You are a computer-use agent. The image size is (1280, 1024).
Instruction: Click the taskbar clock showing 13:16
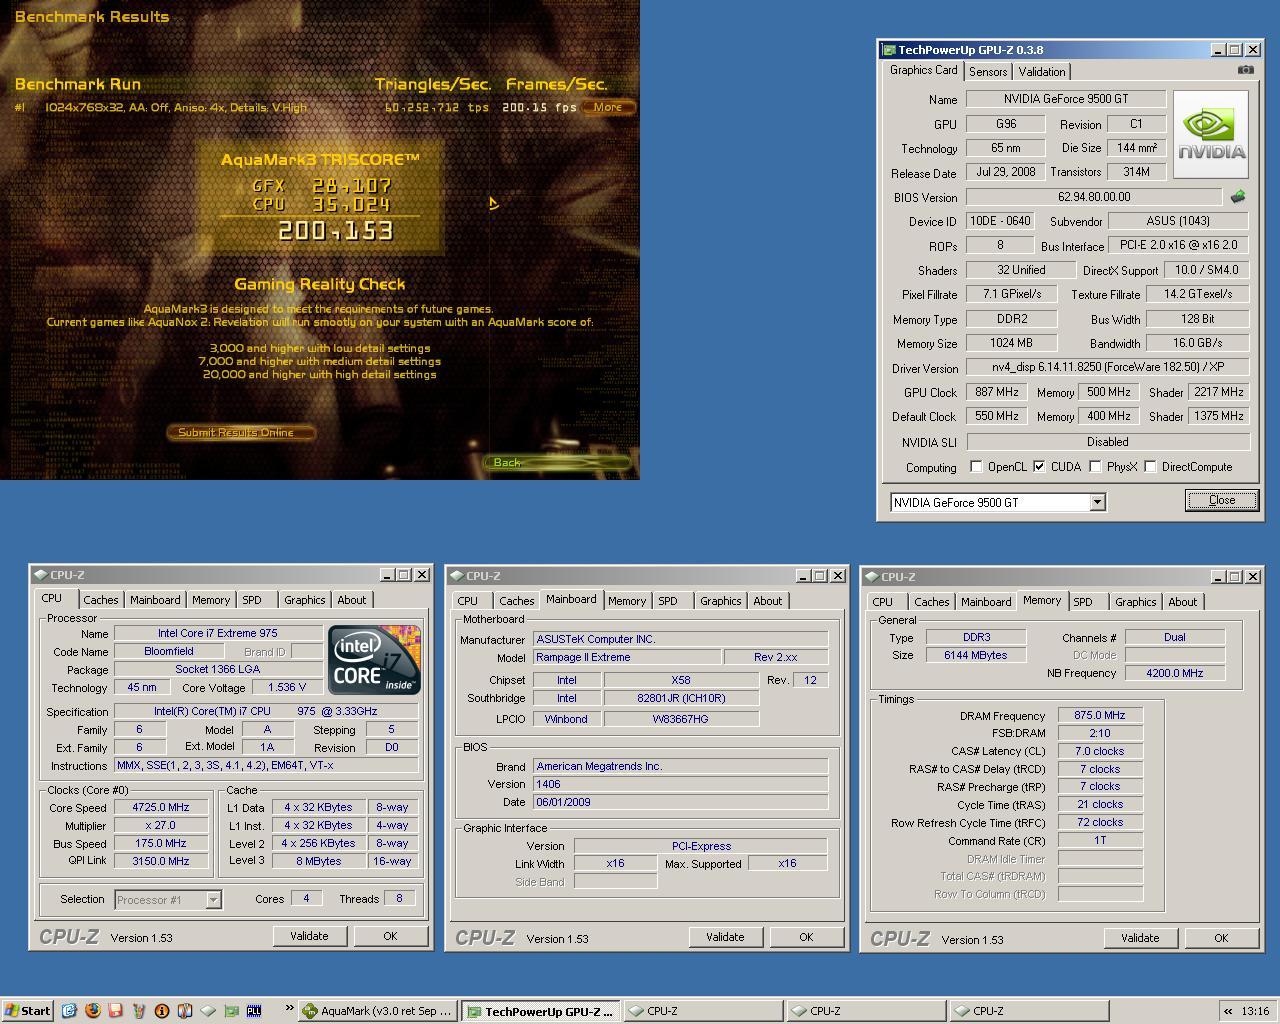(x=1254, y=1011)
